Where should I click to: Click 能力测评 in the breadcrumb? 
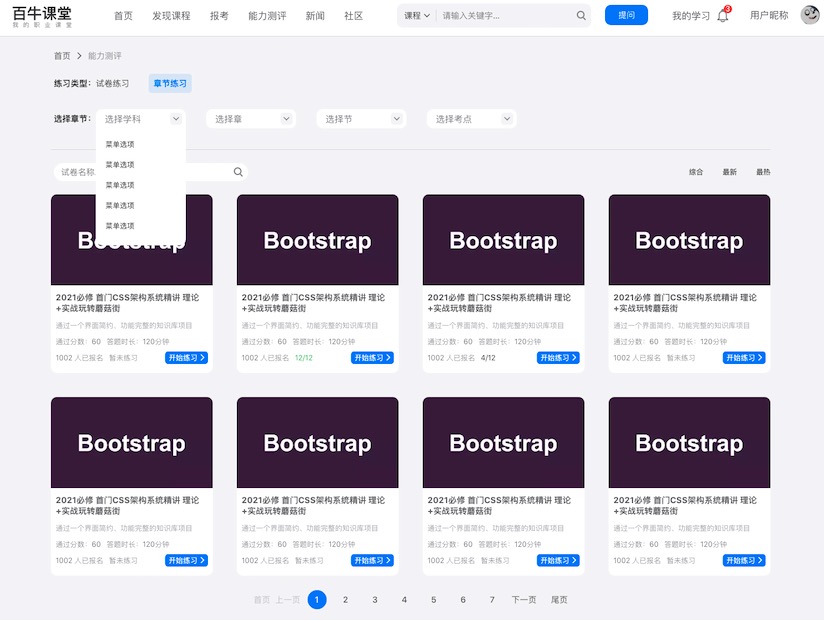point(105,56)
